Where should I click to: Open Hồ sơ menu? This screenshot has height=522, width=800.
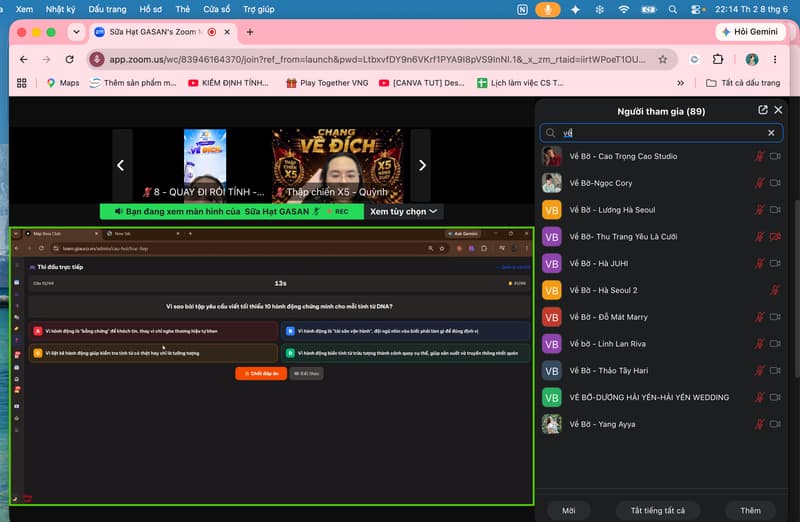pos(151,9)
